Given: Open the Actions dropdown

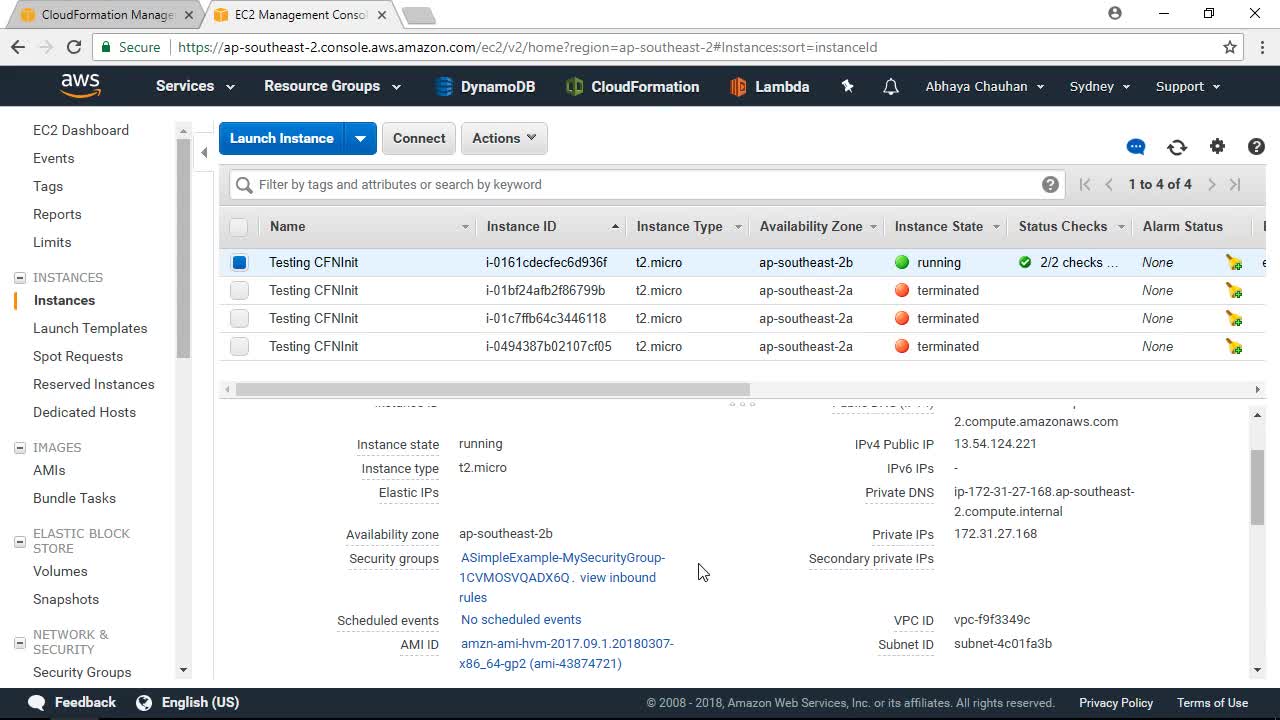Looking at the screenshot, I should [504, 138].
